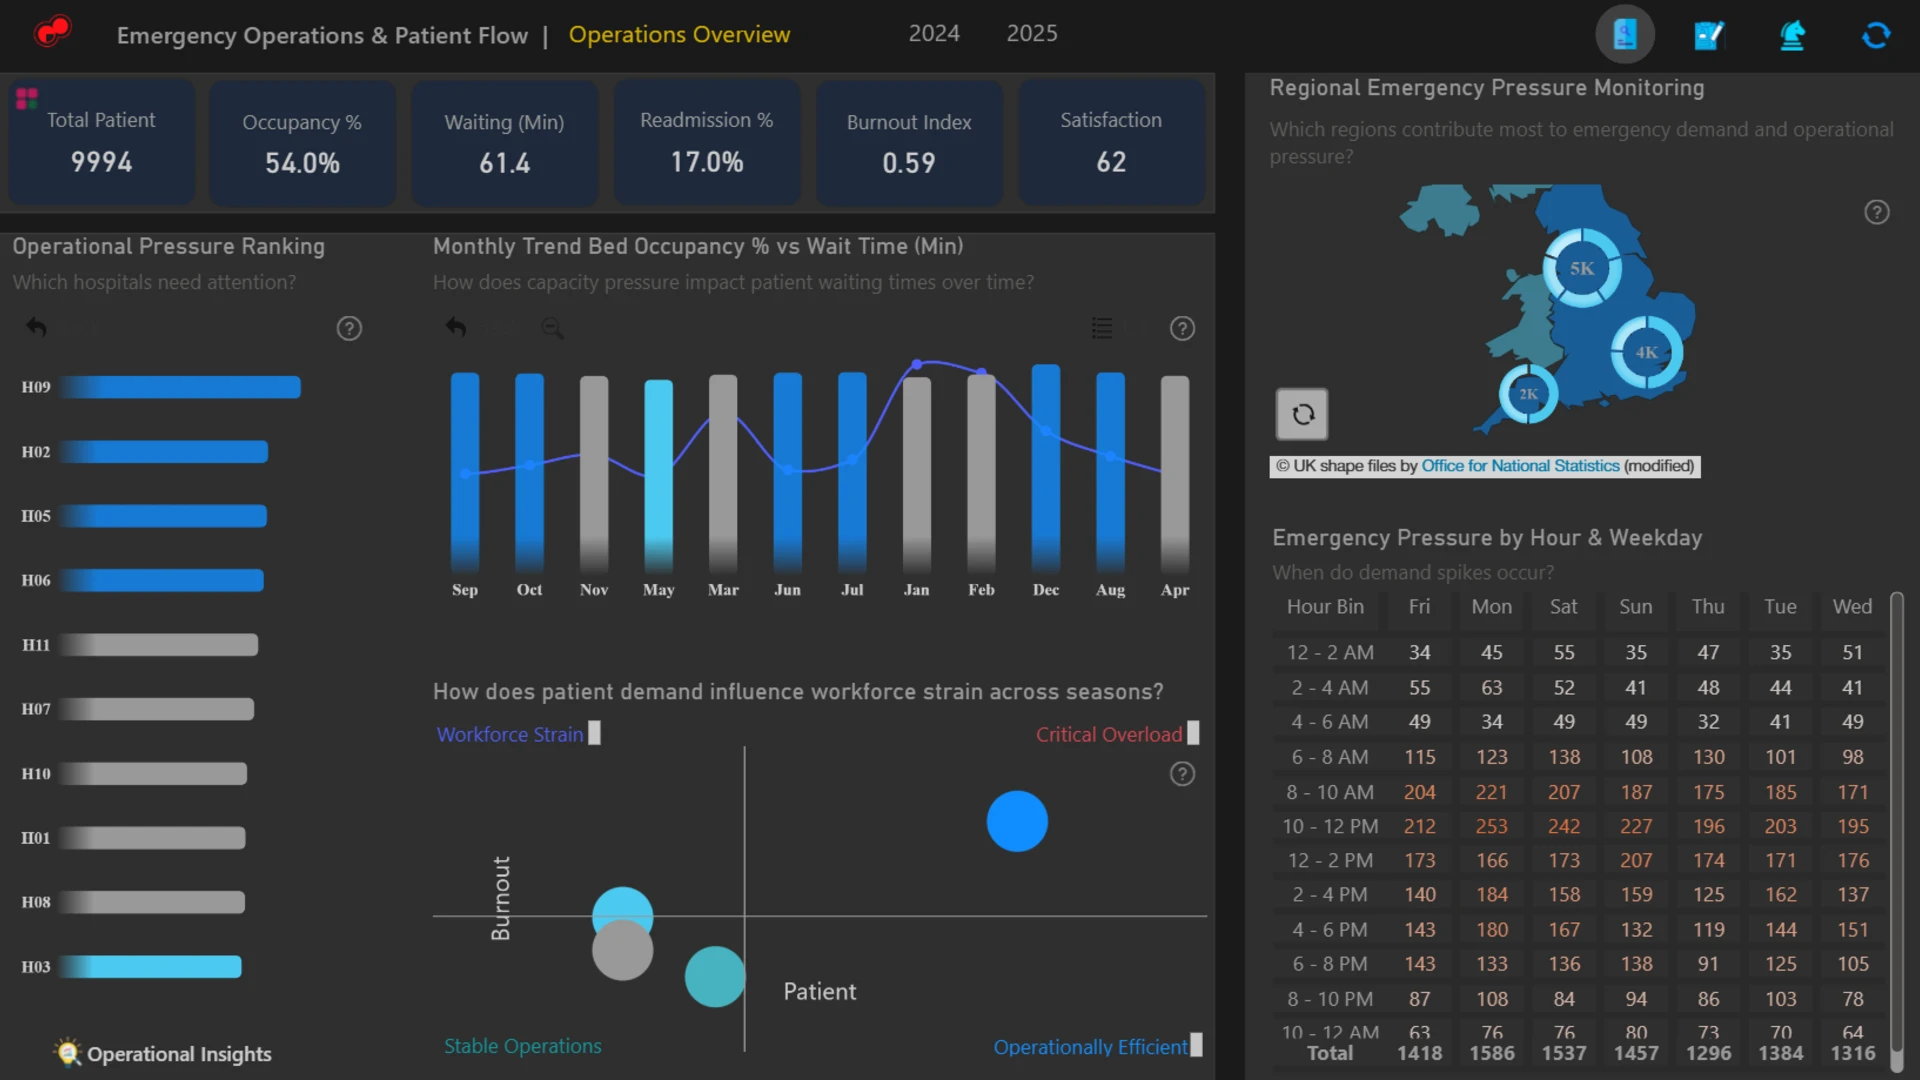Select the 2024 year filter
This screenshot has height=1080, width=1920.
934,34
